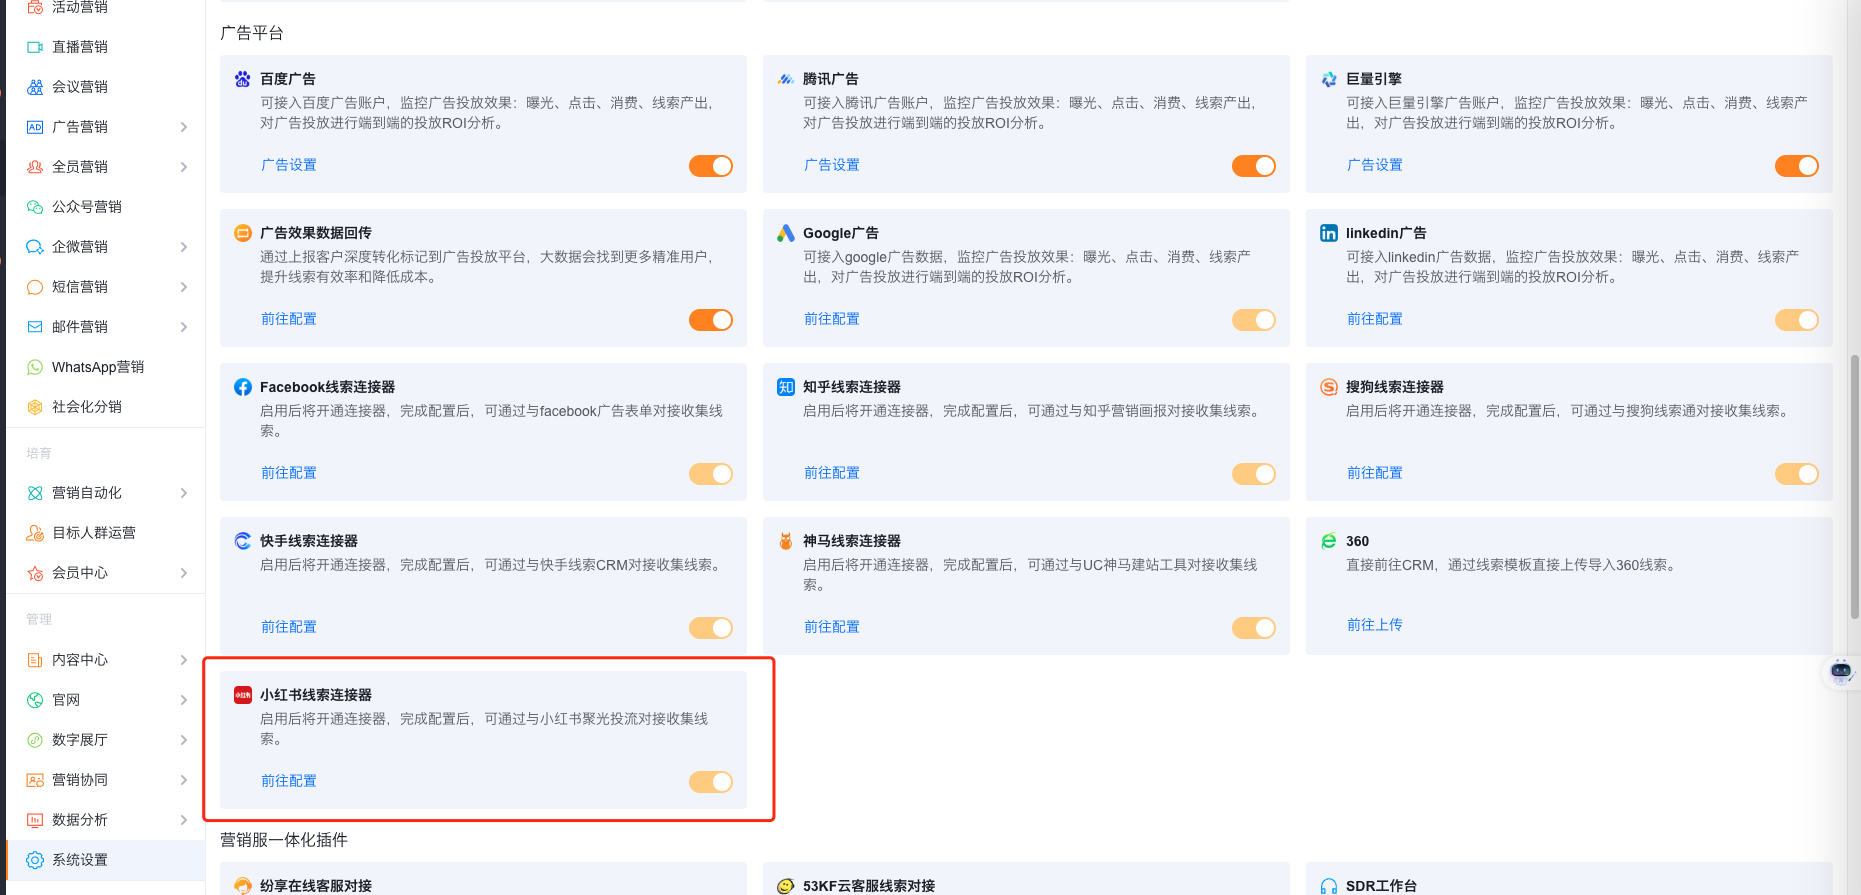Toggle the 巨量引擎 switch
This screenshot has height=895, width=1861.
coord(1797,166)
